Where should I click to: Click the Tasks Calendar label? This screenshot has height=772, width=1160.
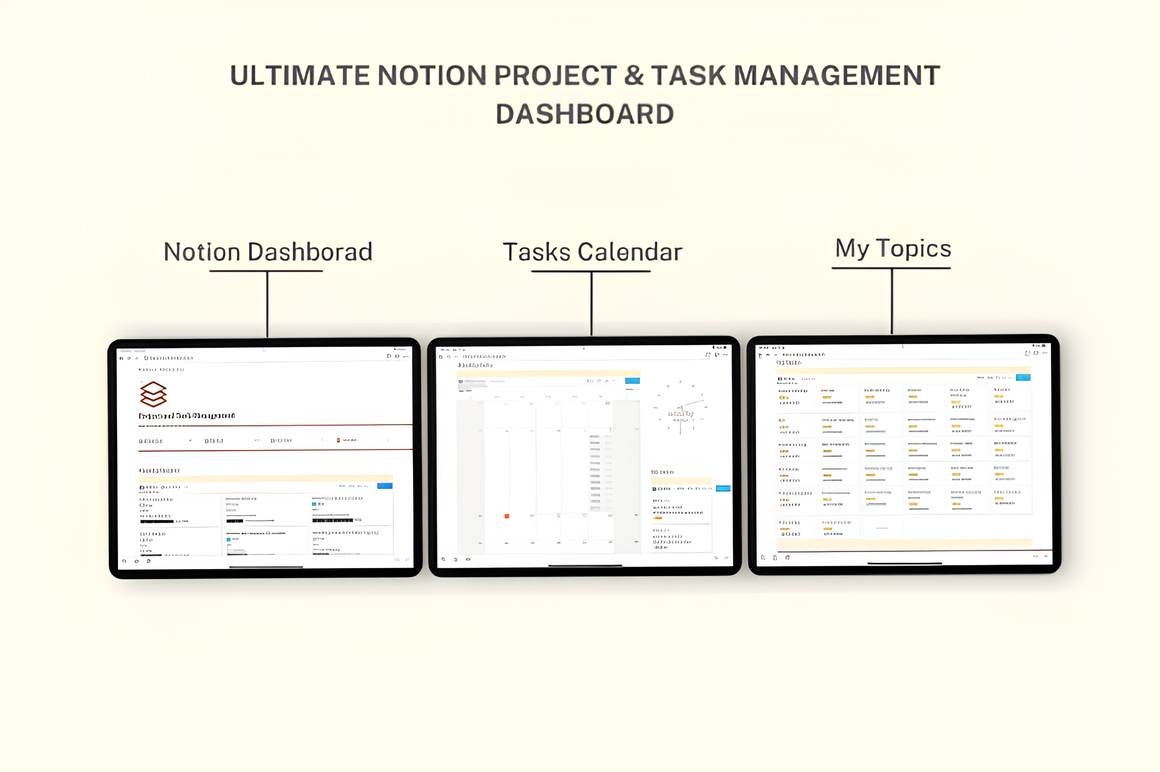pyautogui.click(x=592, y=252)
